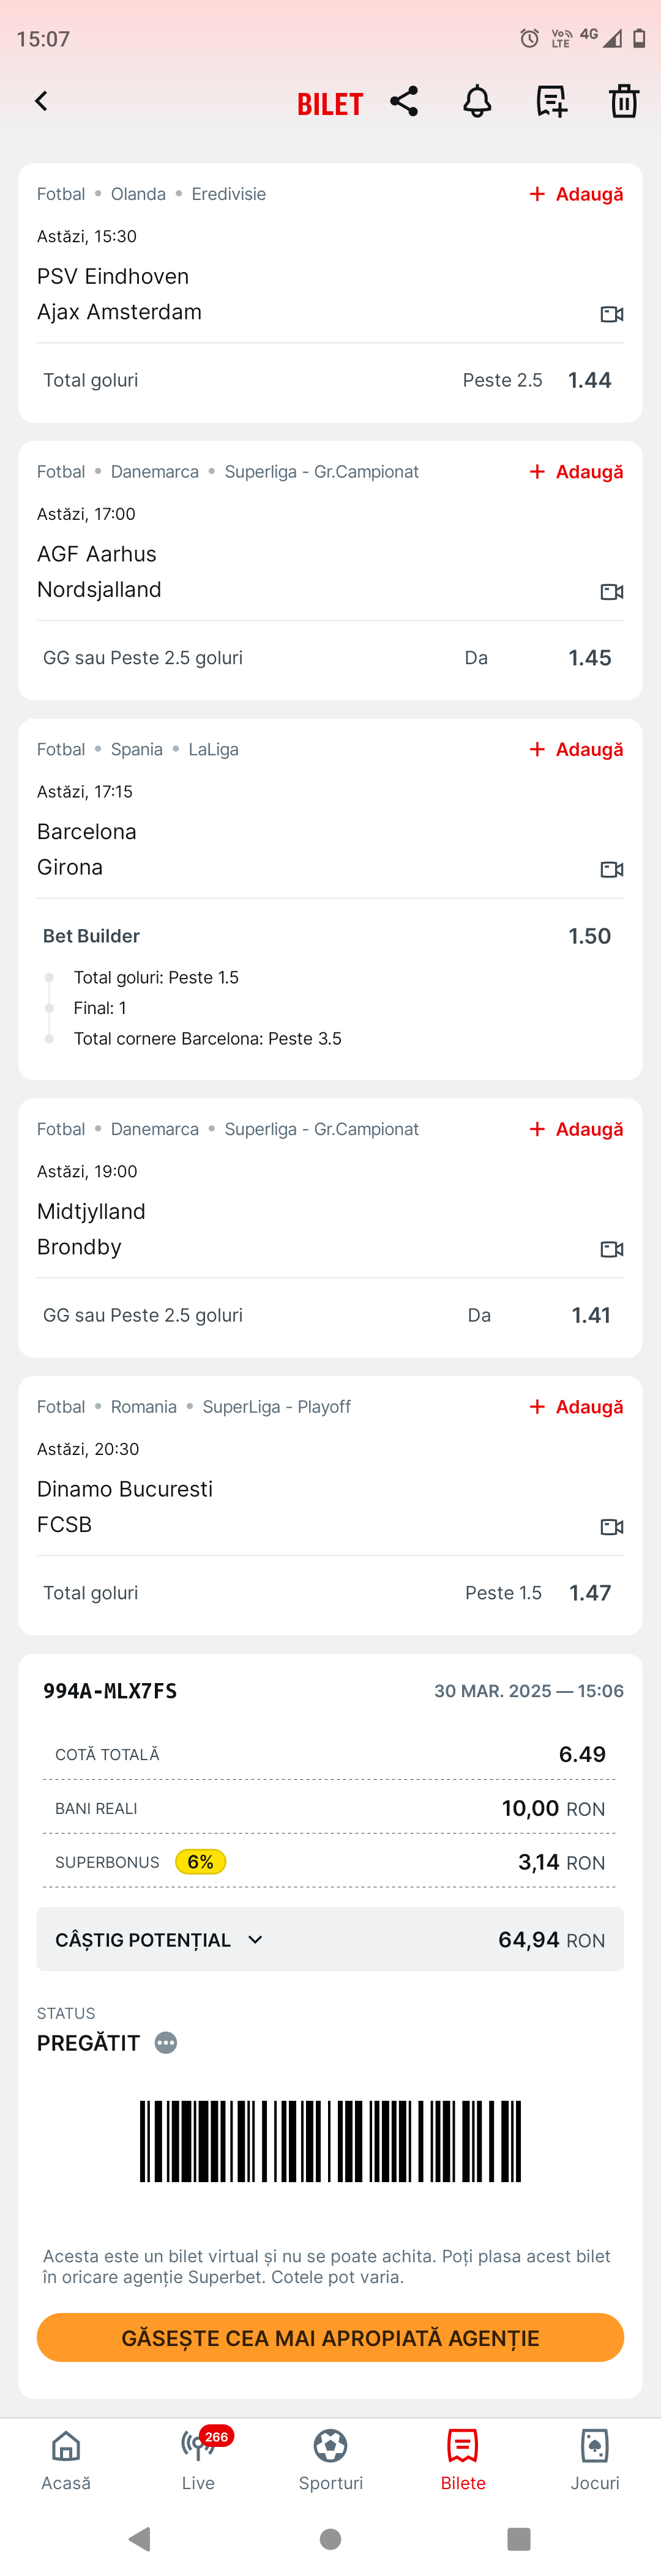
Task: Tap the Android home navigation button
Action: [330, 2539]
